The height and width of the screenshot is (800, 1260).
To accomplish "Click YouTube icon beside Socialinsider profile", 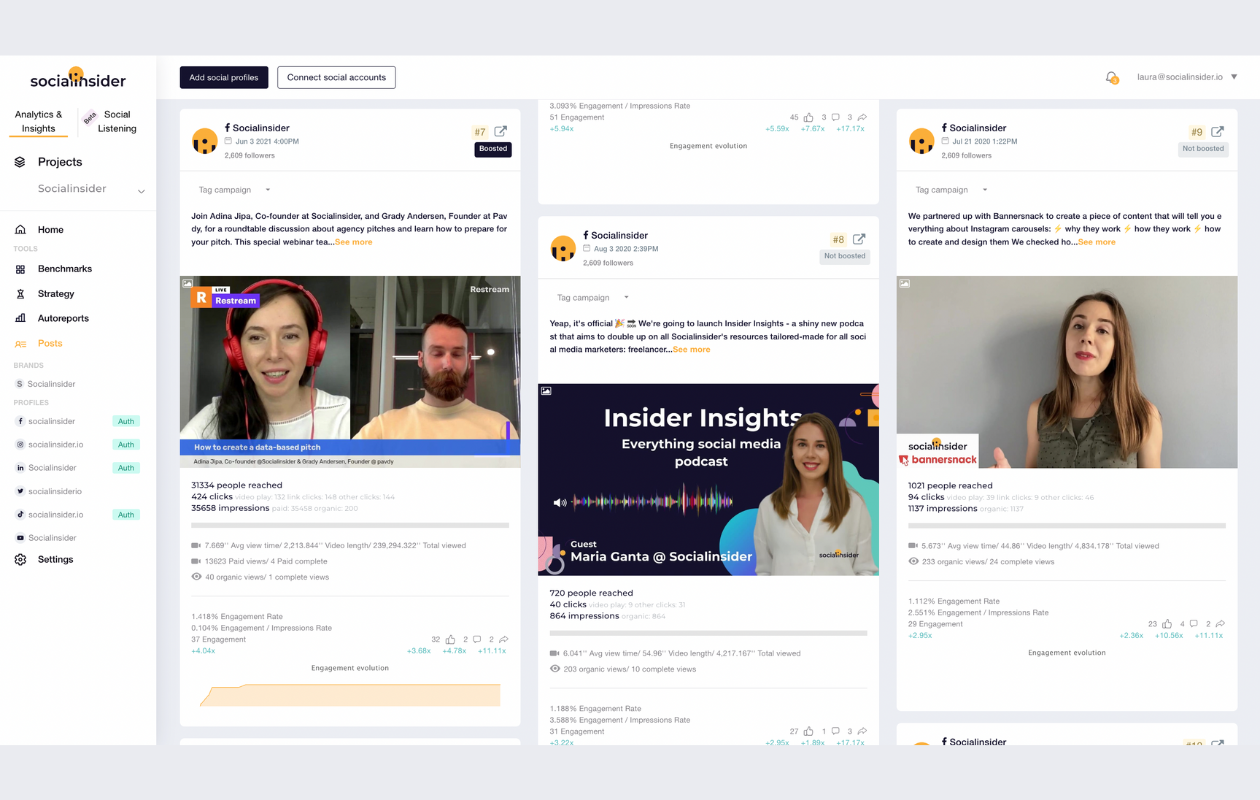I will point(20,538).
